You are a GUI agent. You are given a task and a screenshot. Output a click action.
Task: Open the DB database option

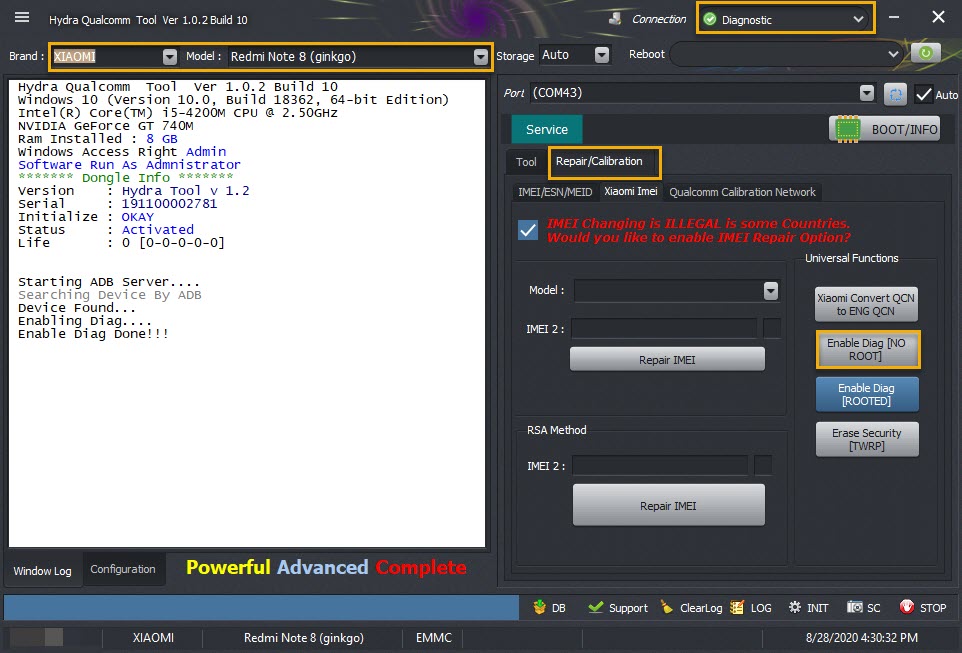(549, 608)
